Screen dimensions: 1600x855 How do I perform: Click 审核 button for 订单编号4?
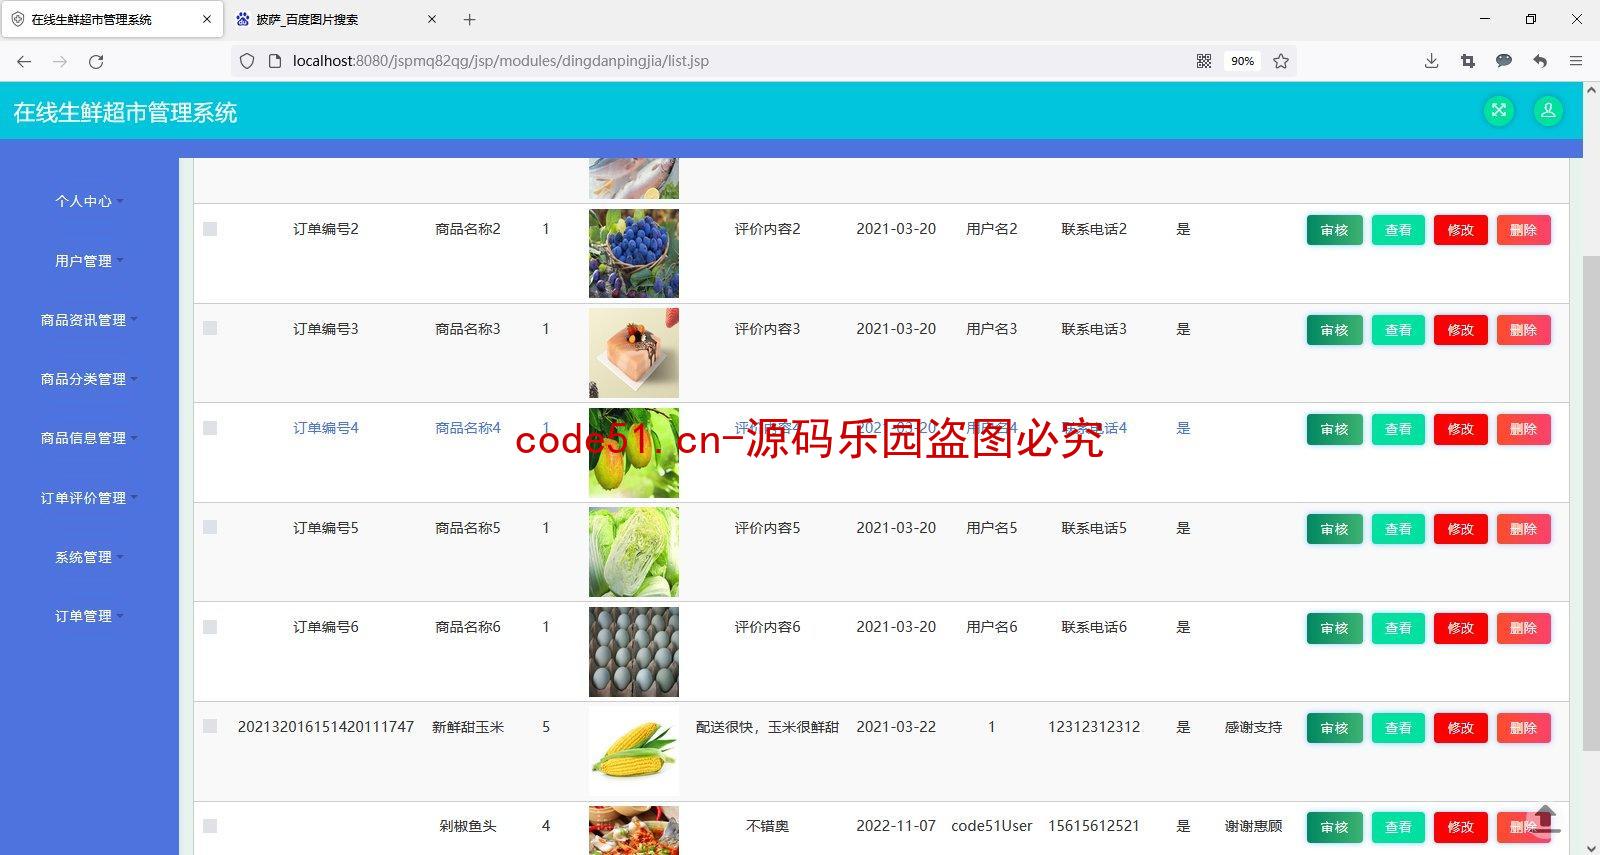1334,429
